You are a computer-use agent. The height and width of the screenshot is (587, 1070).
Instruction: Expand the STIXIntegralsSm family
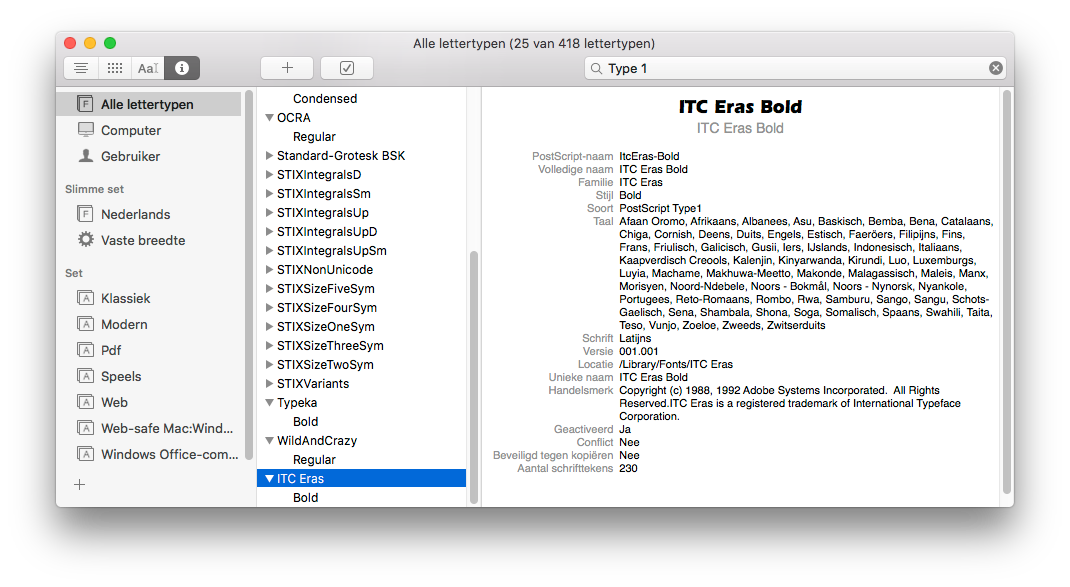click(x=270, y=194)
